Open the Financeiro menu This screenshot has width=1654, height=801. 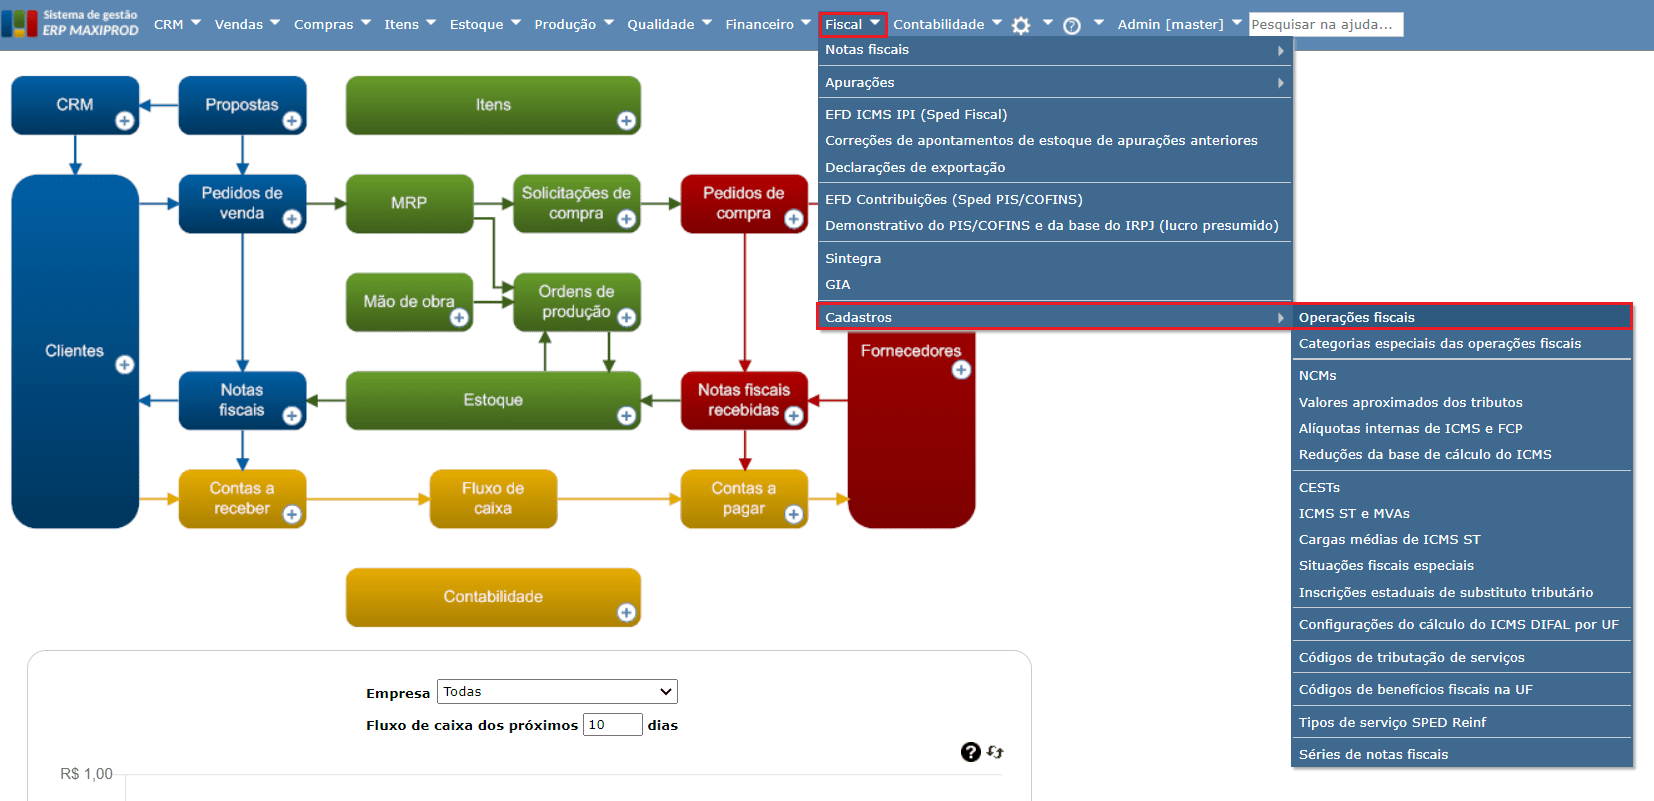tap(768, 24)
